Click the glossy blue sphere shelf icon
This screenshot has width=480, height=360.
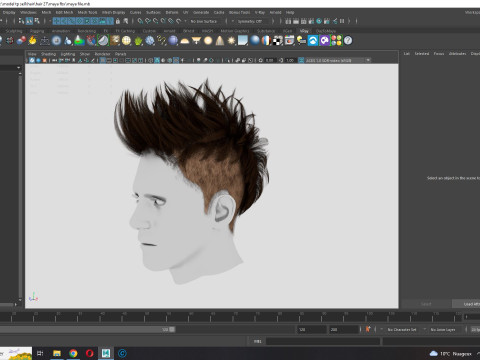(x=255, y=41)
